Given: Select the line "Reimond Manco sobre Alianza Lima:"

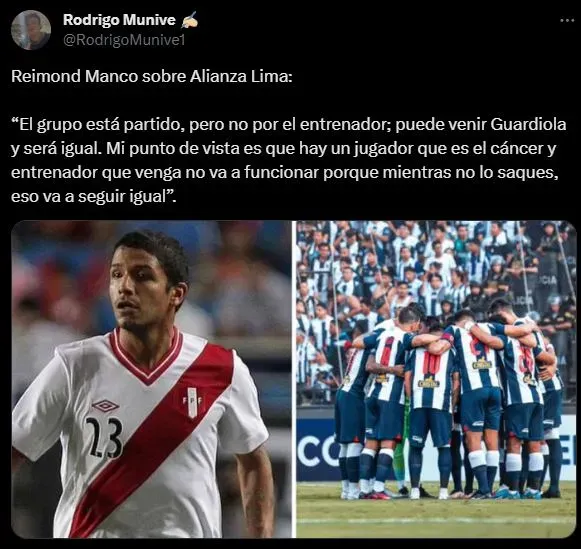Looking at the screenshot, I should 152,76.
